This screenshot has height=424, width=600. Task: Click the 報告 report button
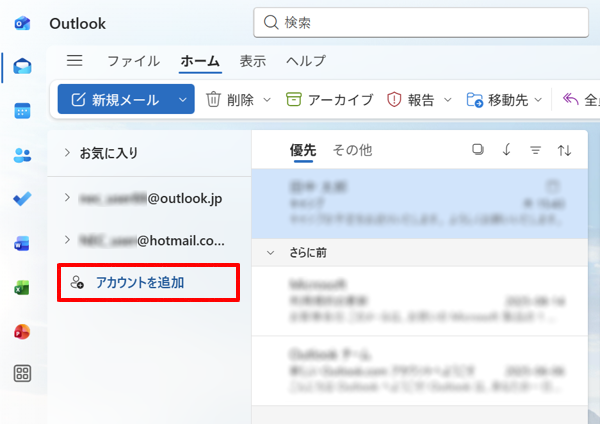click(x=410, y=100)
